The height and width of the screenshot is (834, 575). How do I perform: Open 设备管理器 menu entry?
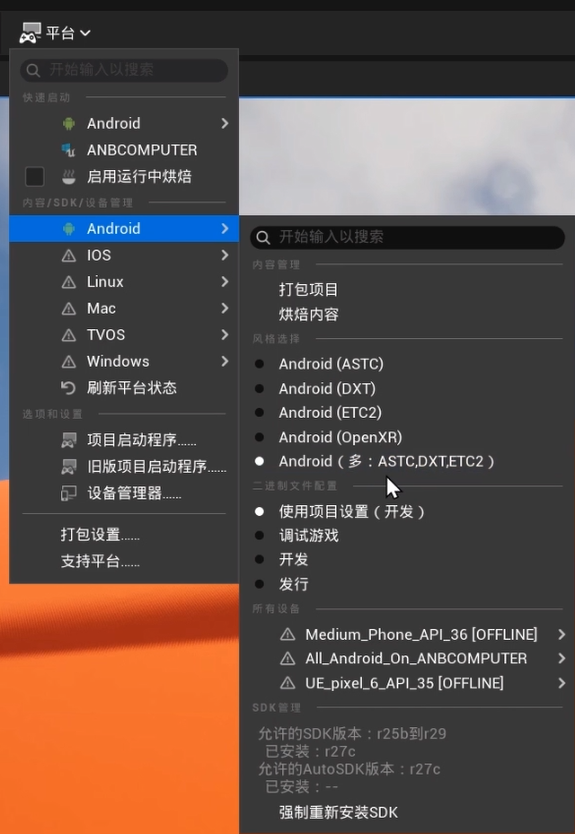pyautogui.click(x=124, y=494)
